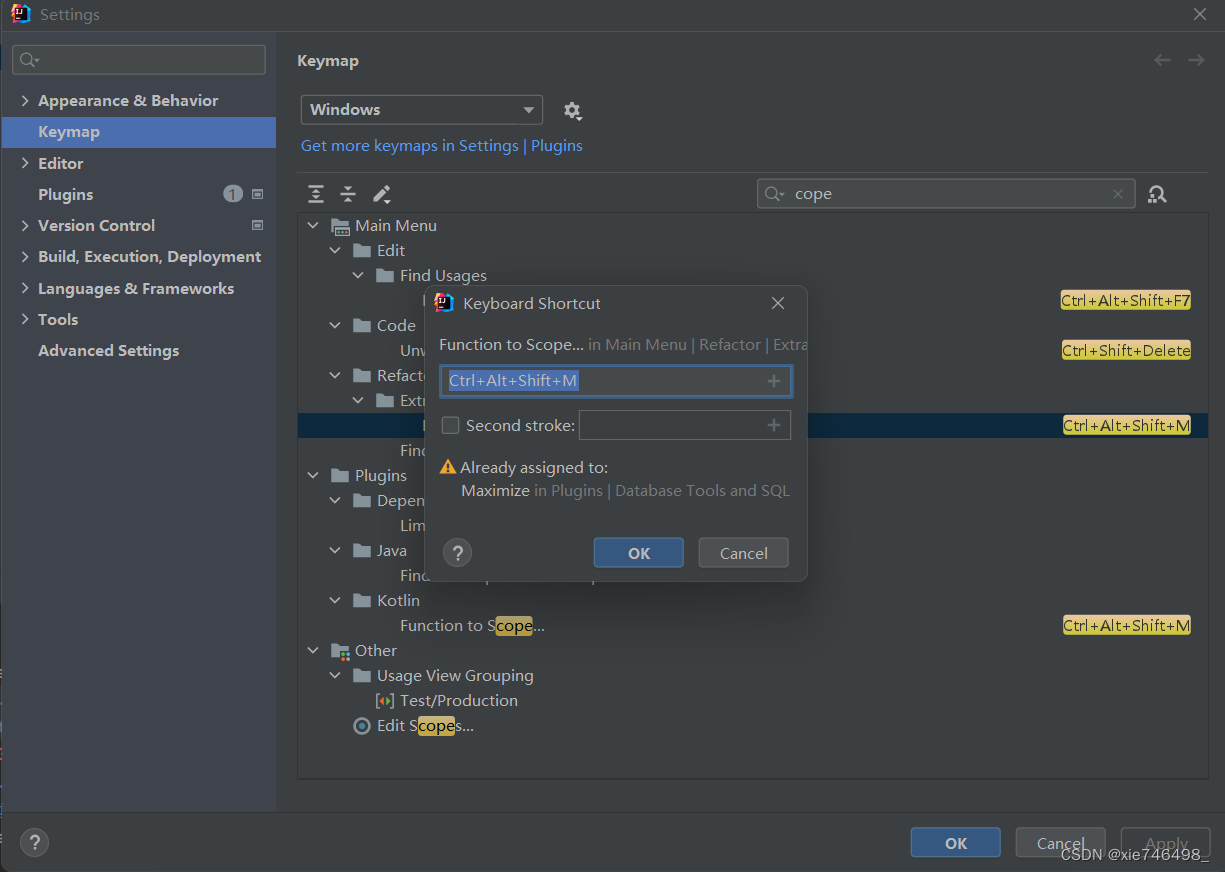Collapse the Find Usages tree node
Screen dimensions: 1225x872
pyautogui.click(x=358, y=275)
